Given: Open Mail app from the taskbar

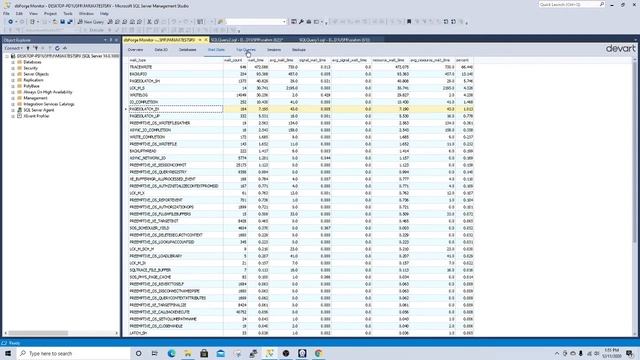Looking at the screenshot, I should point(221,353).
